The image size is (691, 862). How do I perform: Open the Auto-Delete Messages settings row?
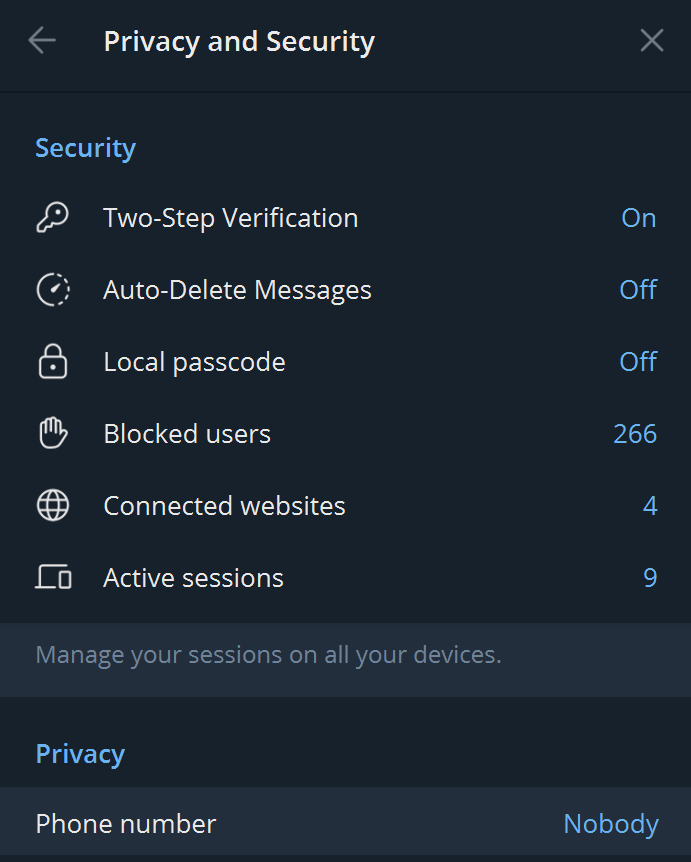(x=237, y=288)
